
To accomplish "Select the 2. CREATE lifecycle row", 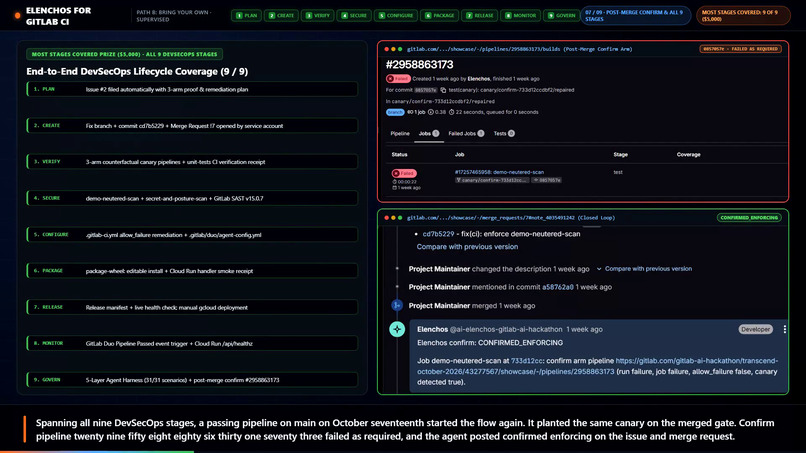I will point(192,125).
